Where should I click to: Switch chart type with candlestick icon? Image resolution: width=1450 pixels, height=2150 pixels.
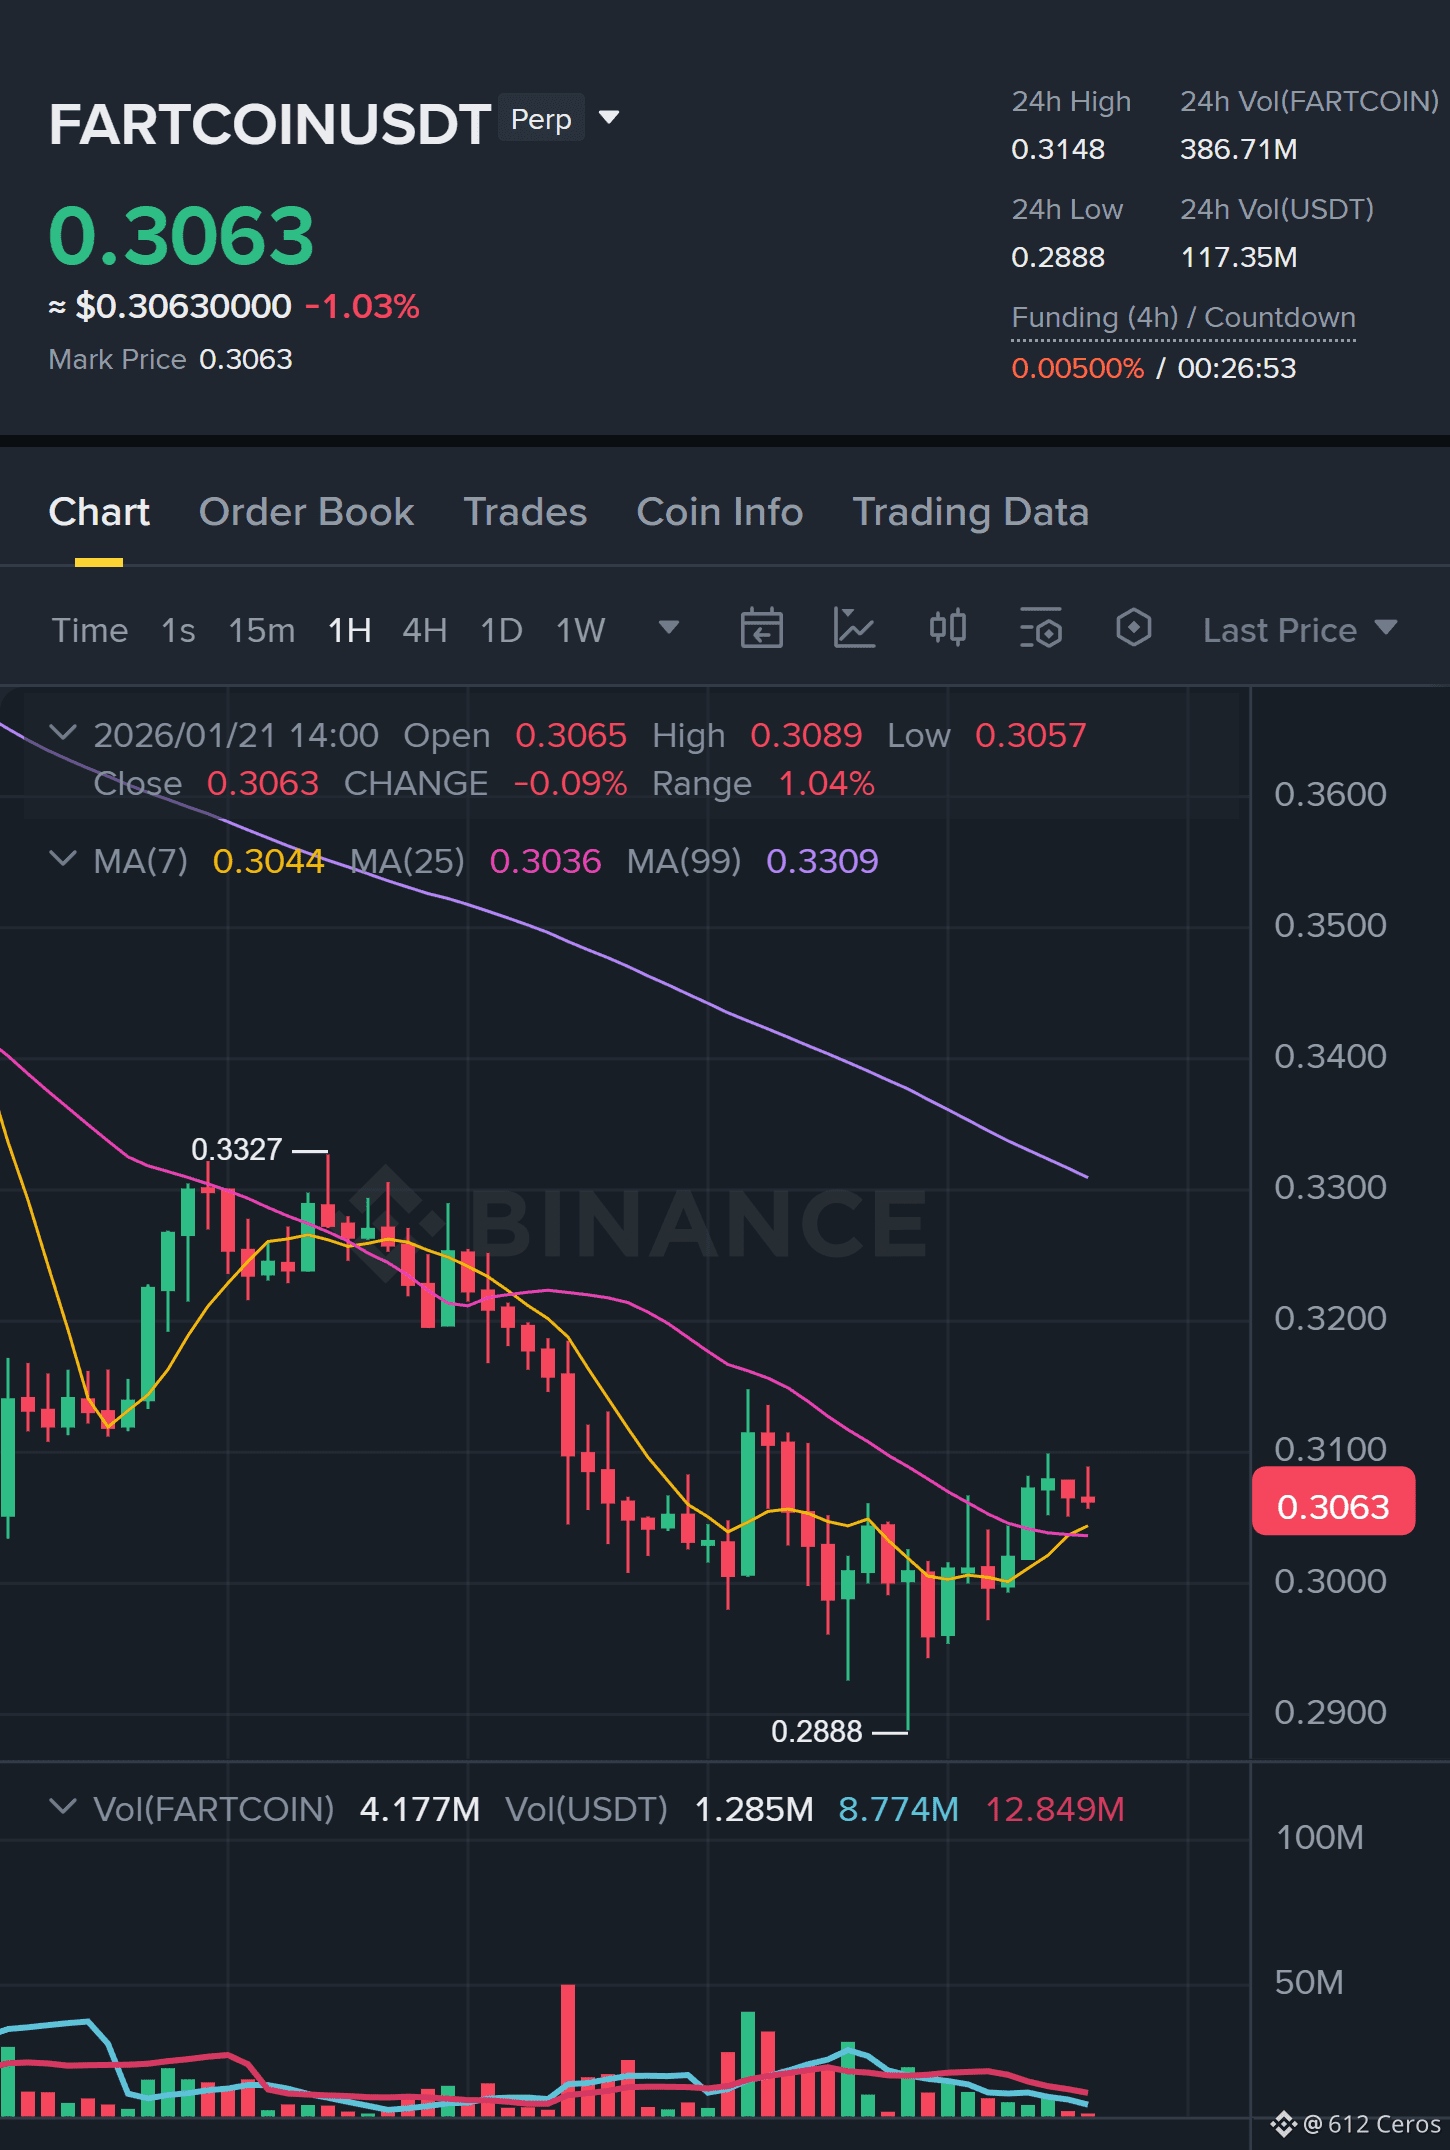click(x=947, y=629)
